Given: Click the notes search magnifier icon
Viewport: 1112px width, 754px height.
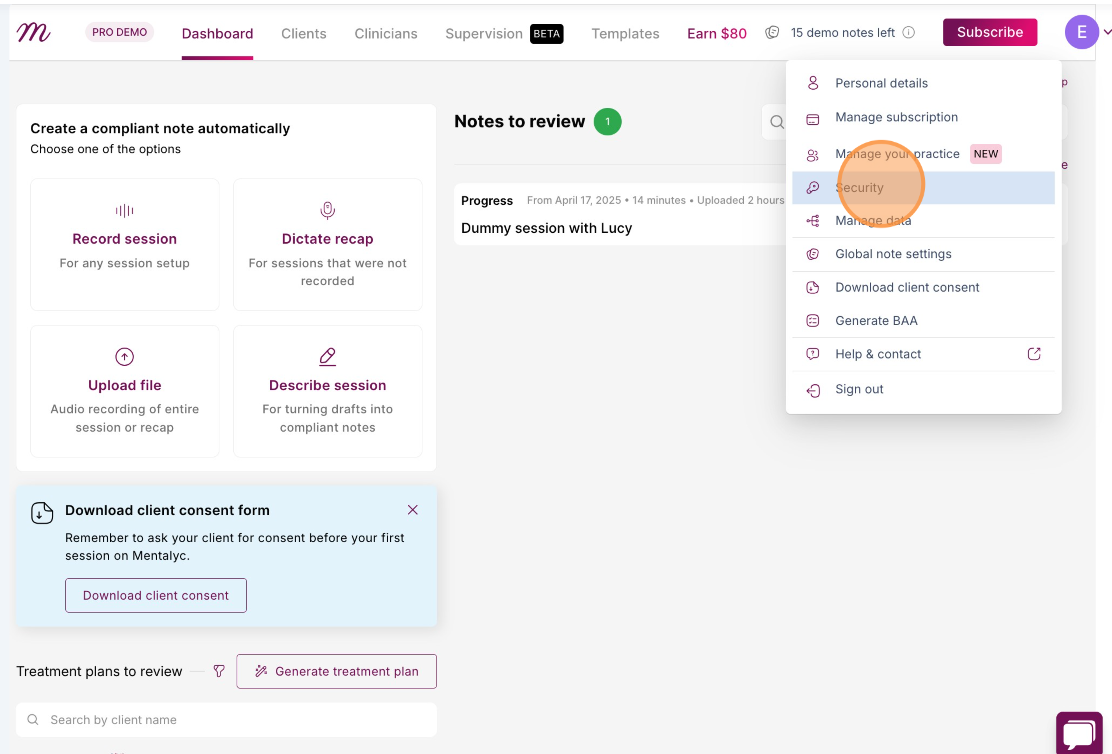Looking at the screenshot, I should coord(777,122).
